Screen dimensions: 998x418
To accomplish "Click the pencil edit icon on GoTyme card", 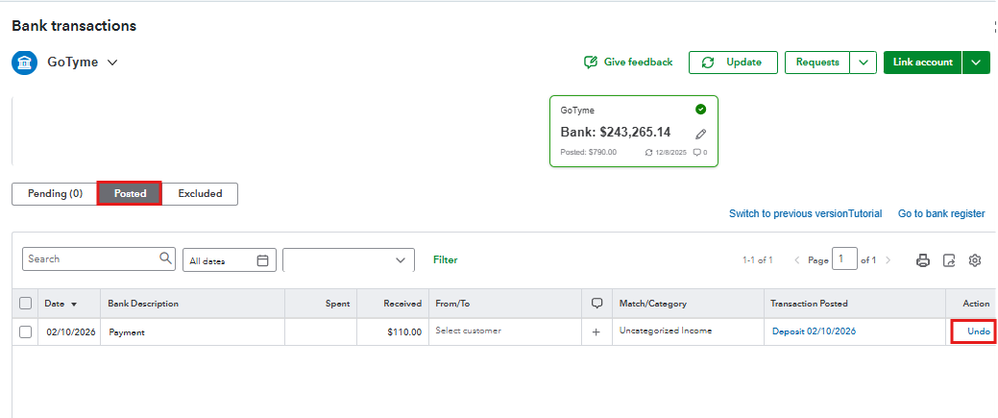I will coord(701,134).
